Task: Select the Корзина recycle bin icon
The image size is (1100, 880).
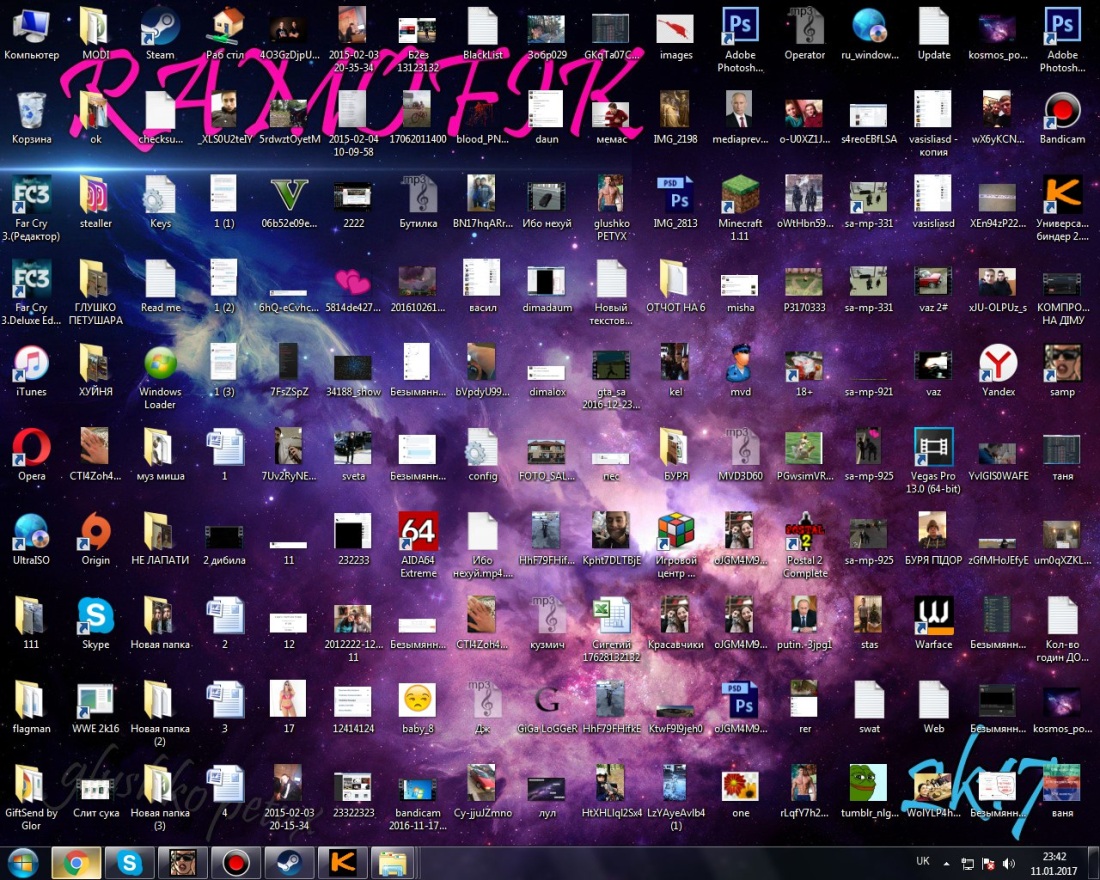Action: click(31, 110)
